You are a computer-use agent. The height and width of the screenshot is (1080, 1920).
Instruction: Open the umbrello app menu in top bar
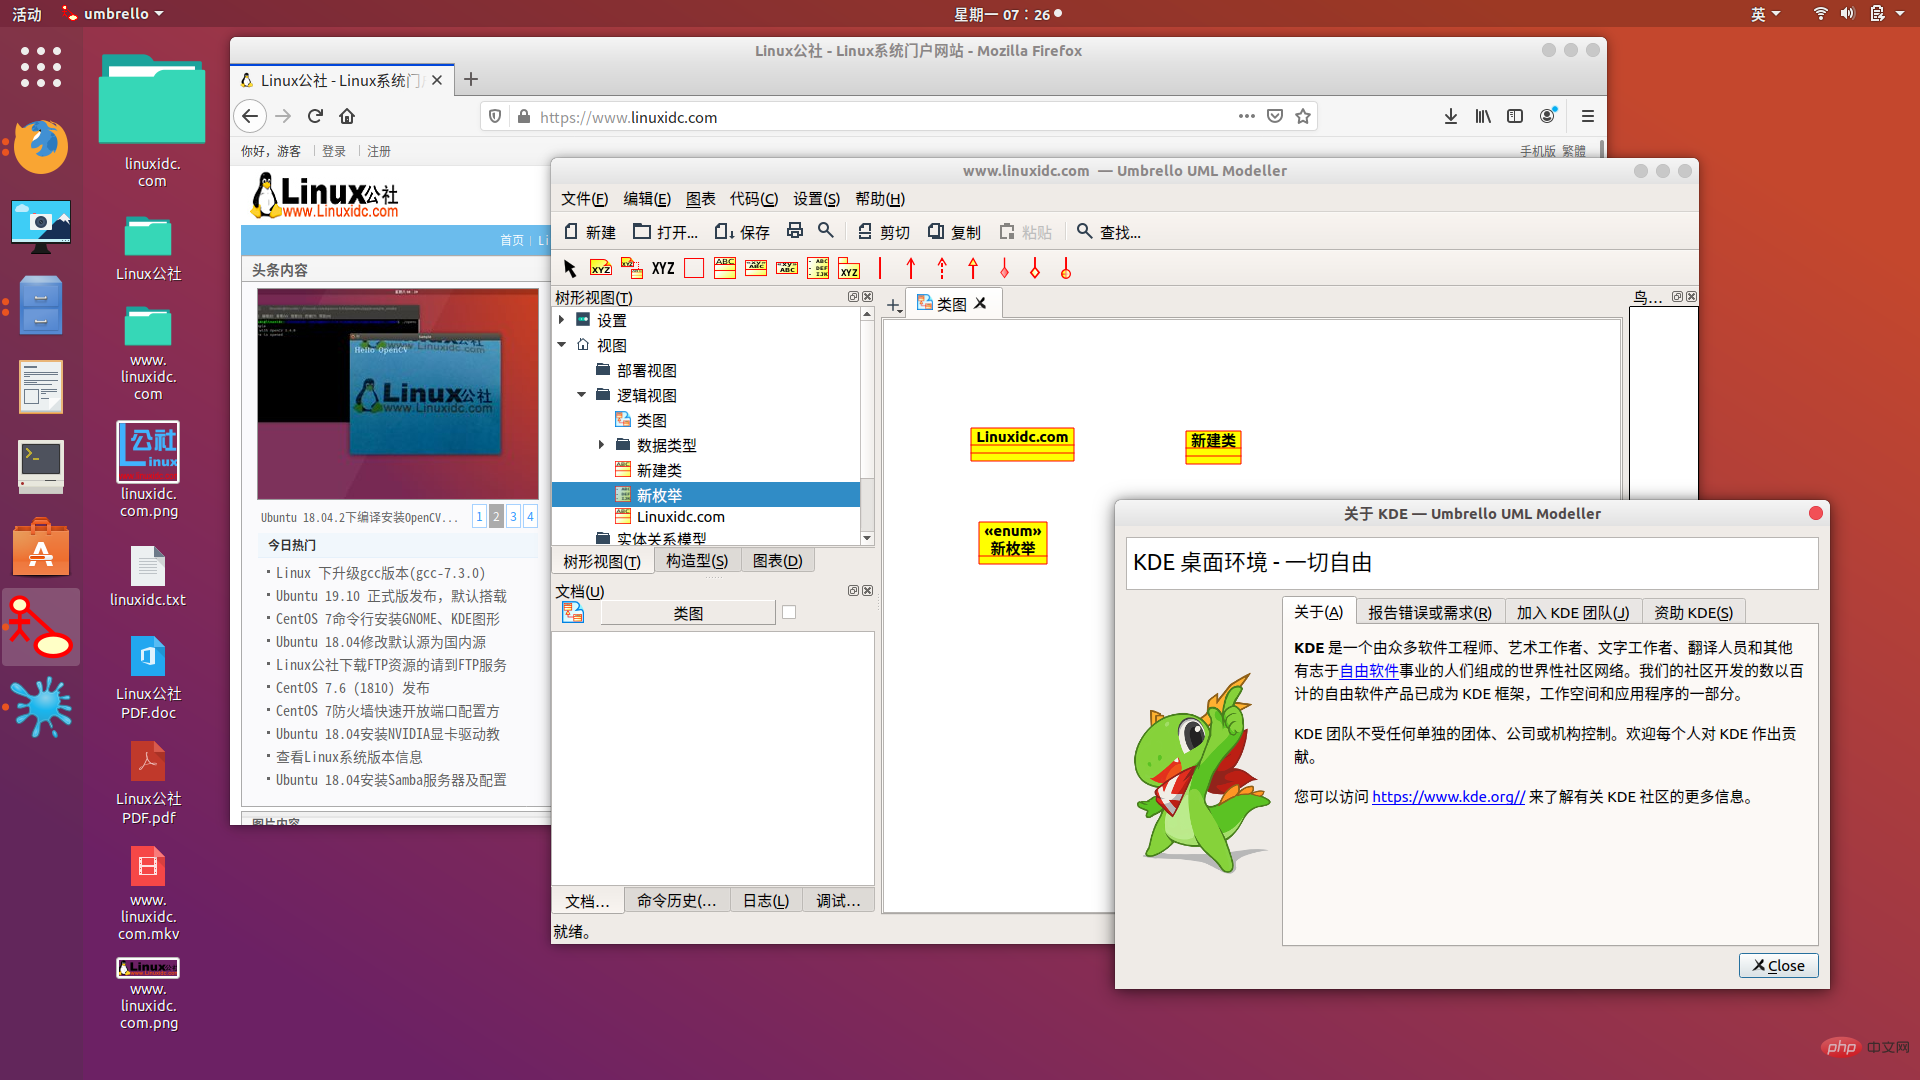112,14
